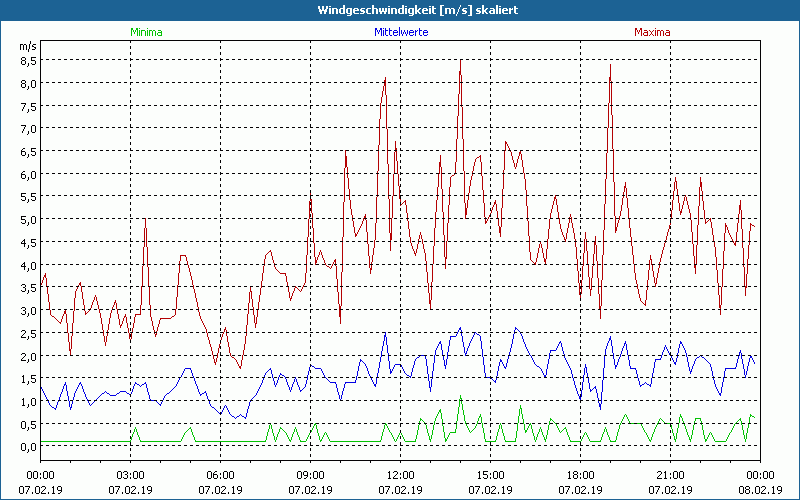Click the red Maxima legend label

click(652, 32)
